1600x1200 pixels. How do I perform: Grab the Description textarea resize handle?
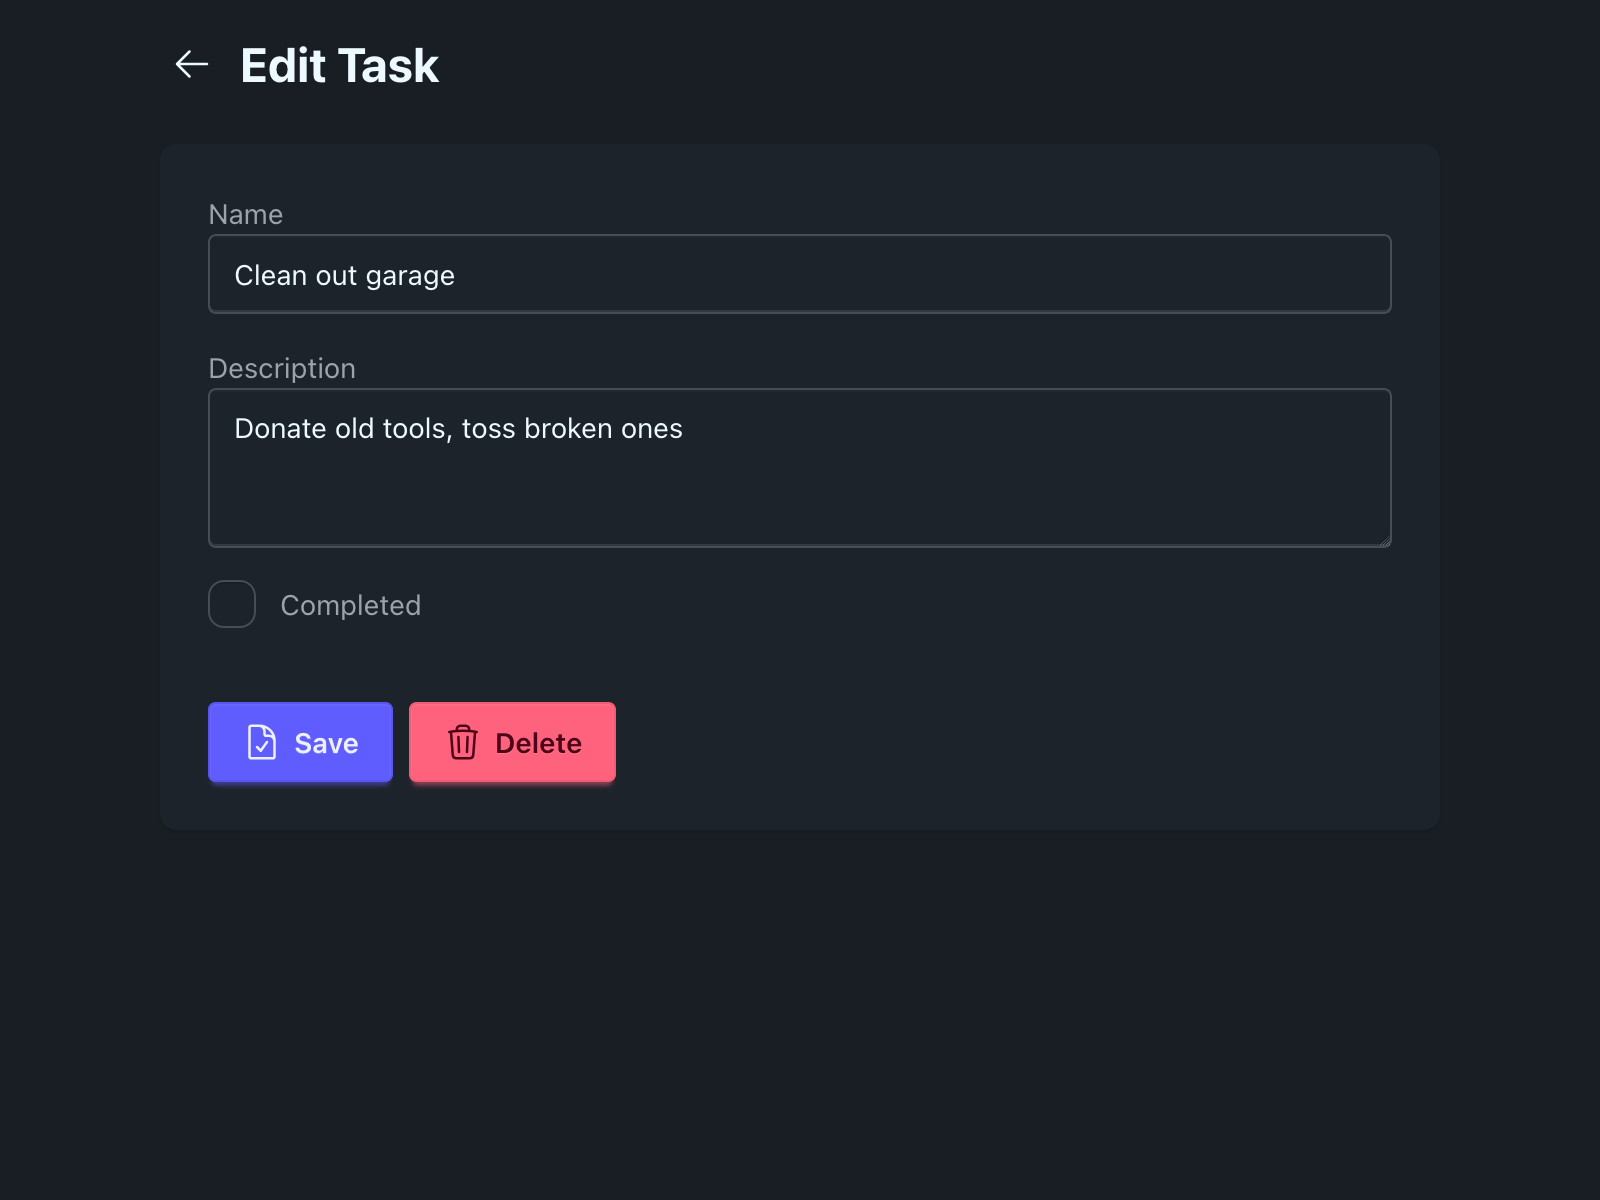coord(1384,540)
